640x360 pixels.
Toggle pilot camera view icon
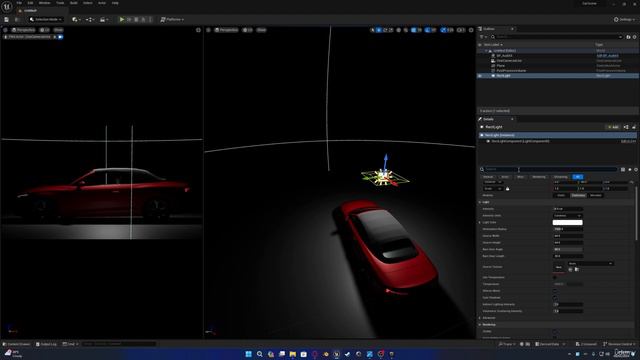(x=60, y=37)
